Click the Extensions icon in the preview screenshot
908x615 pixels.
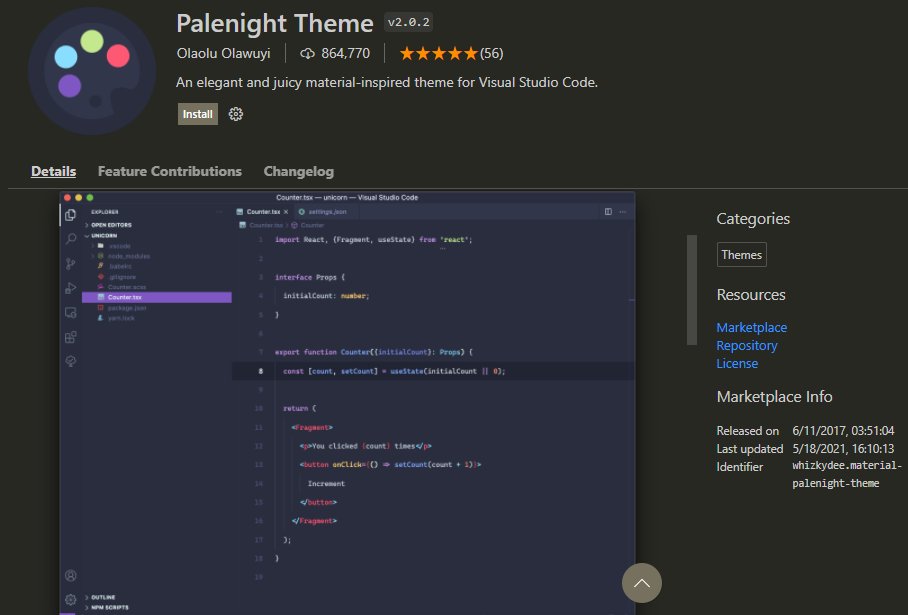pyautogui.click(x=71, y=337)
